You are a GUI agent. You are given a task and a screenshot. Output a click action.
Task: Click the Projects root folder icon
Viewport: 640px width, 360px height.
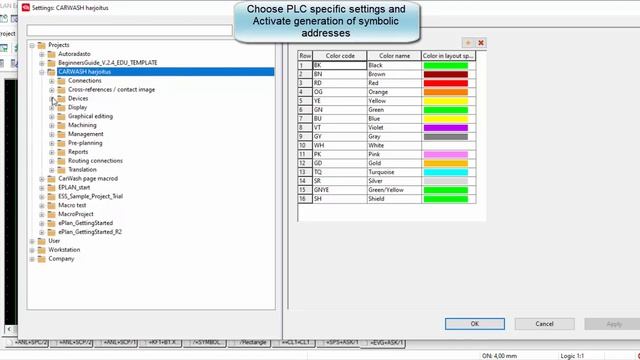(x=42, y=45)
